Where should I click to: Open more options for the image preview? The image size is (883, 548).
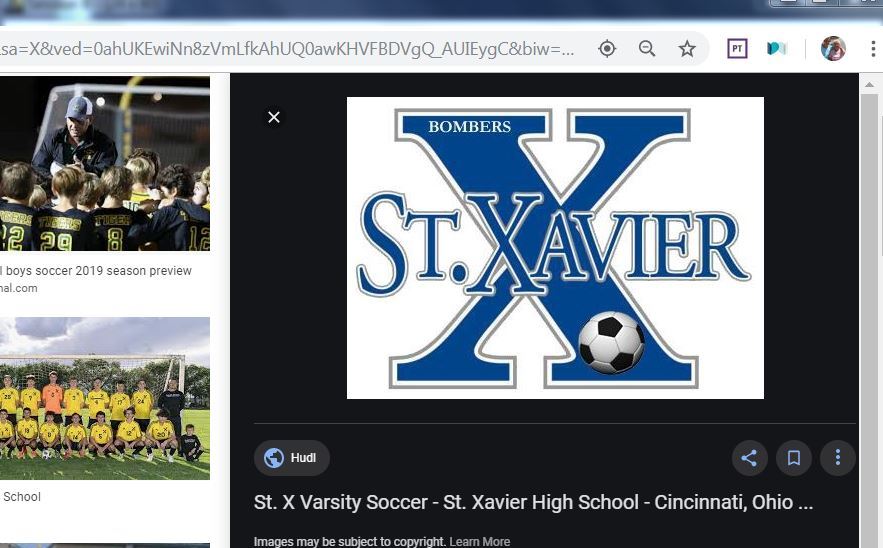click(838, 458)
